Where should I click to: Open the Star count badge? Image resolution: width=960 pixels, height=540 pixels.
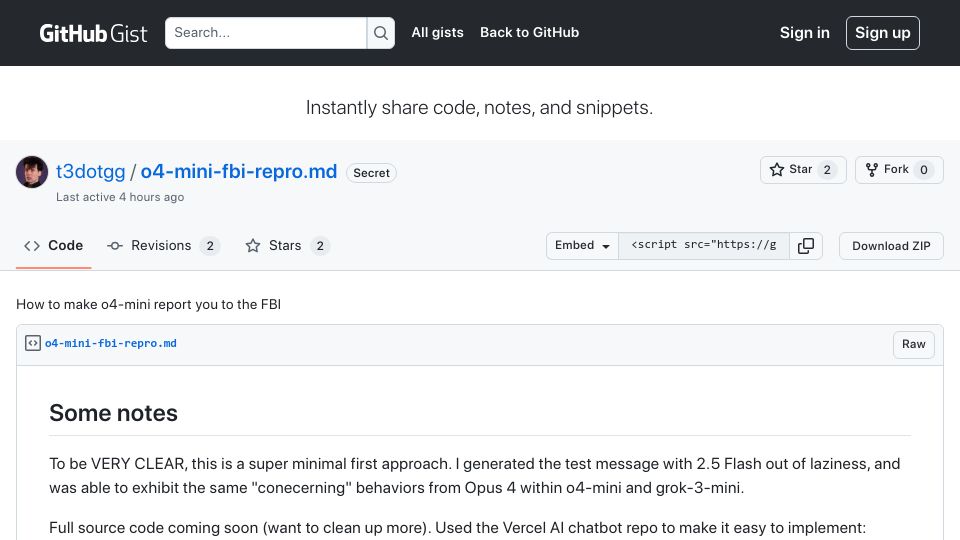(x=827, y=170)
